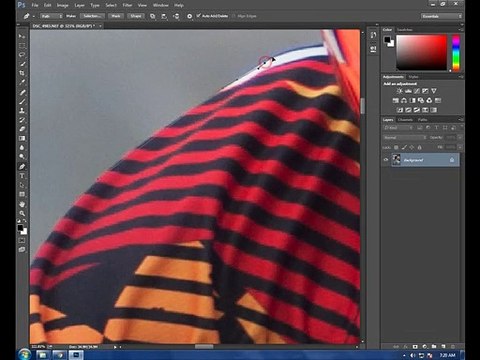This screenshot has width=480, height=360.
Task: Select the Hand tool
Action: [x=22, y=204]
